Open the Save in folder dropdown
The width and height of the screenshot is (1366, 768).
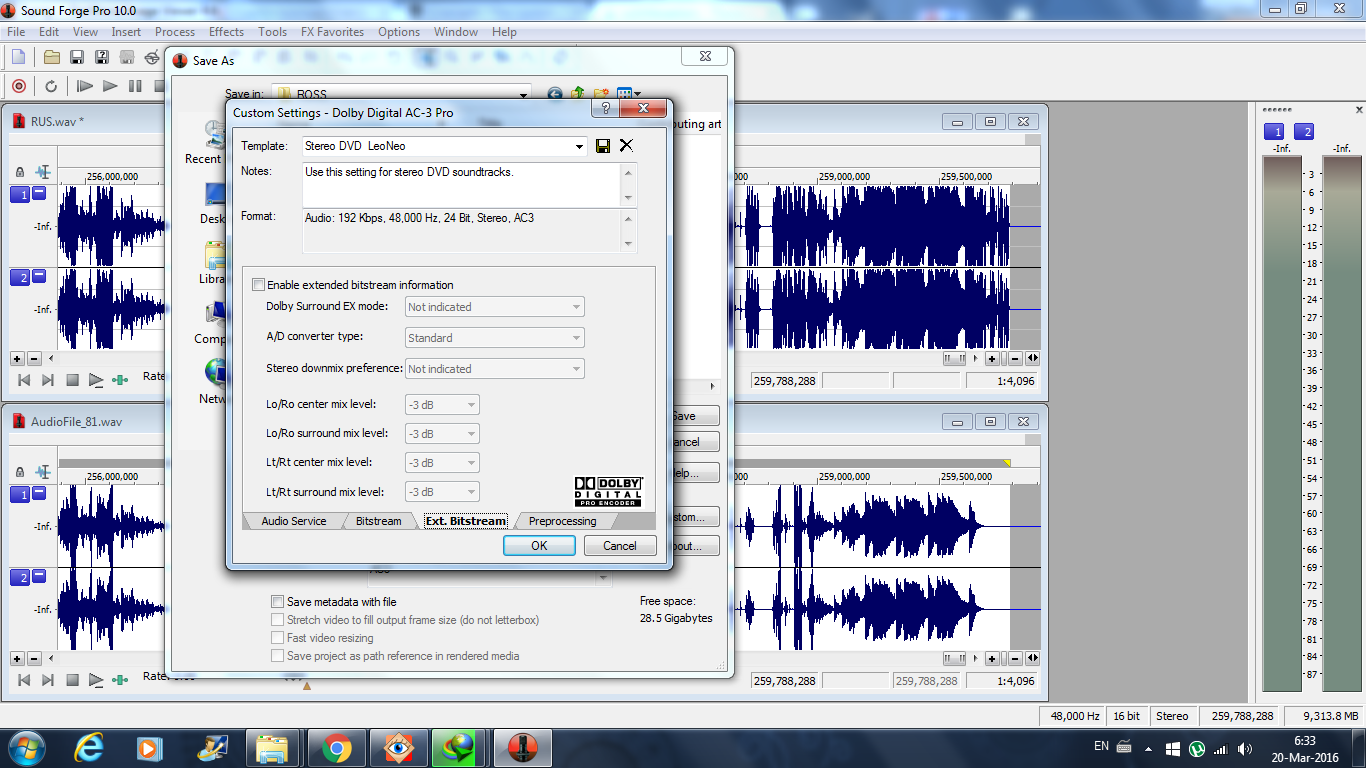point(524,94)
